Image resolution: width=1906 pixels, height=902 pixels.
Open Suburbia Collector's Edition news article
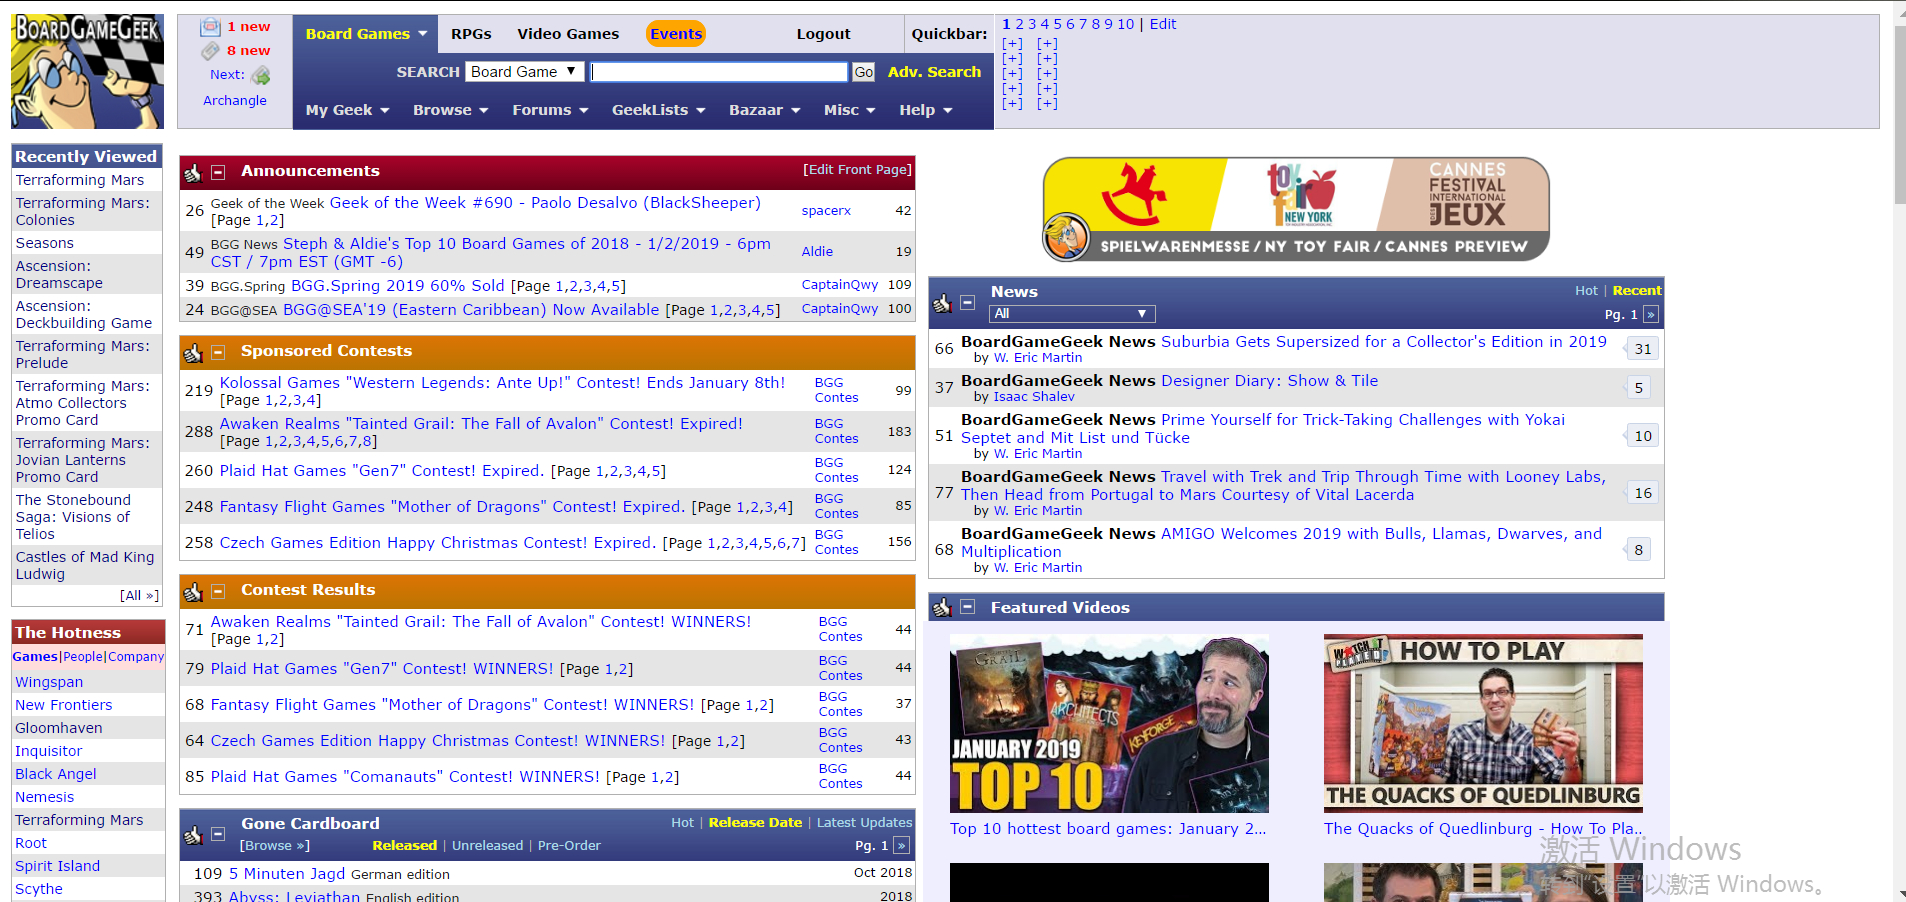1384,342
